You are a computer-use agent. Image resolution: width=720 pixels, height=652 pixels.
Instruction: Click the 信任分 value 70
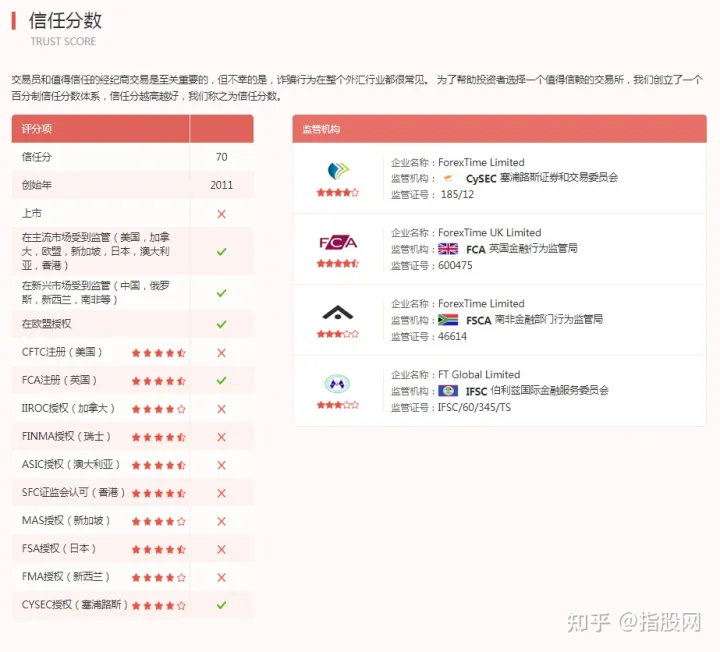221,157
